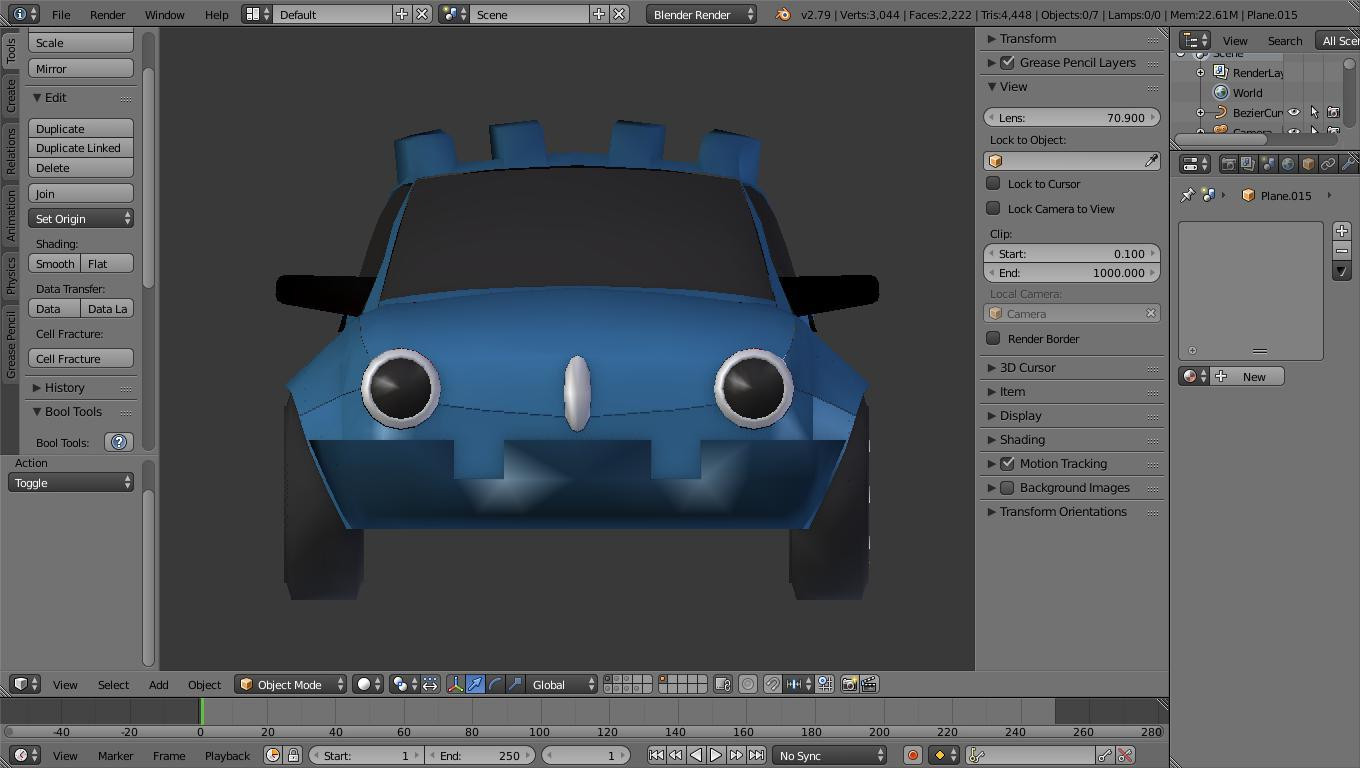Click the delete keyframe crossed-key icon
1360x768 pixels.
tap(1126, 755)
